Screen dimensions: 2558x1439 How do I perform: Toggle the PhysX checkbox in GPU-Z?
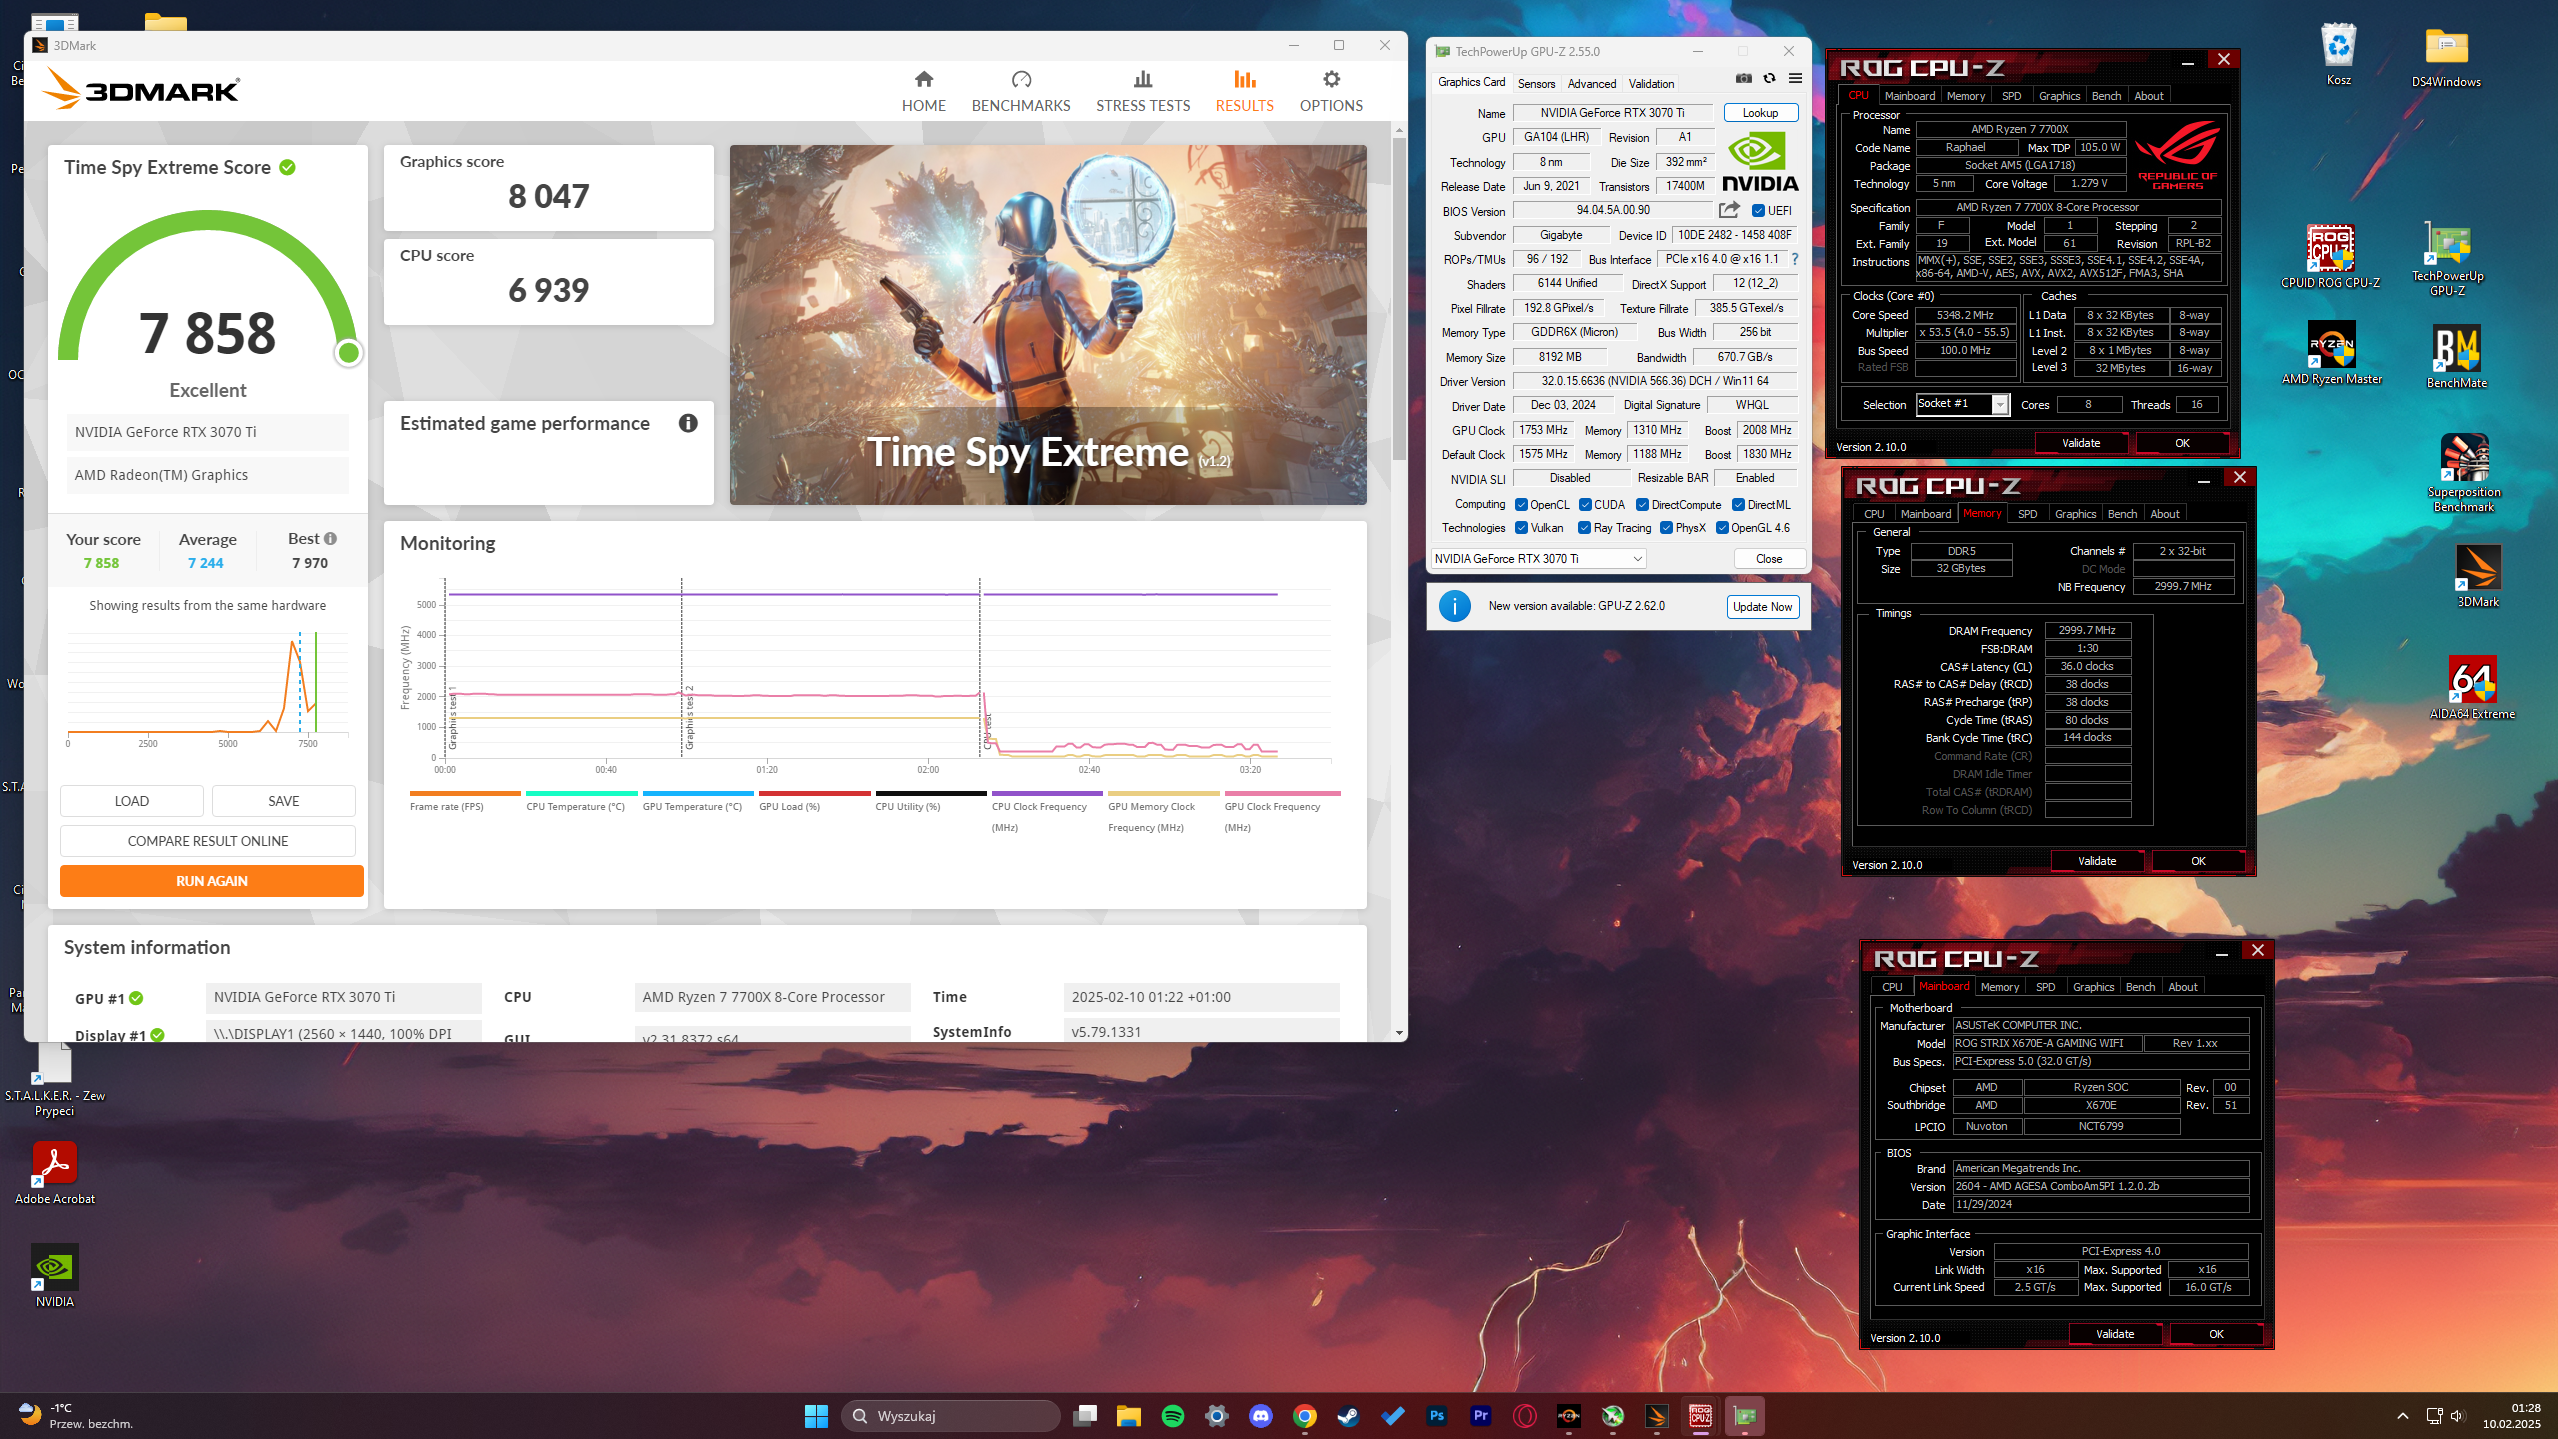1666,528
